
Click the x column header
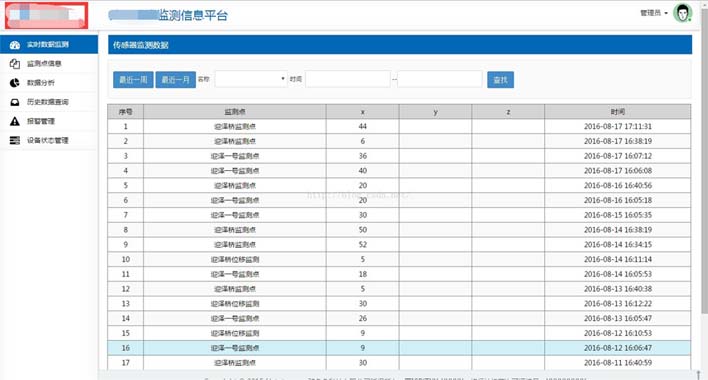click(363, 111)
